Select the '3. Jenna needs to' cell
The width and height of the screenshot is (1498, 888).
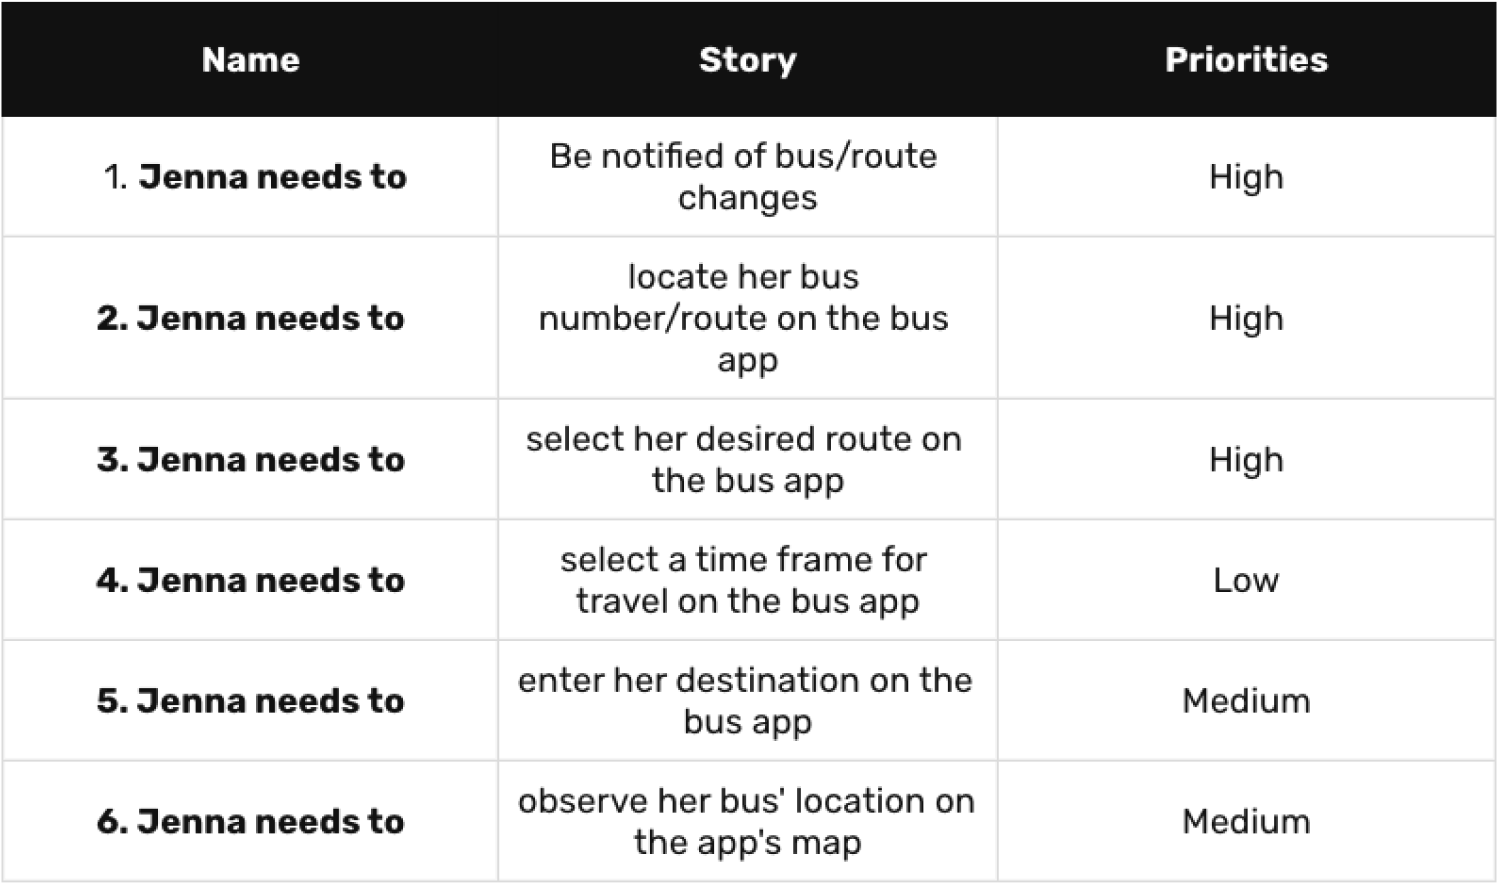click(250, 460)
